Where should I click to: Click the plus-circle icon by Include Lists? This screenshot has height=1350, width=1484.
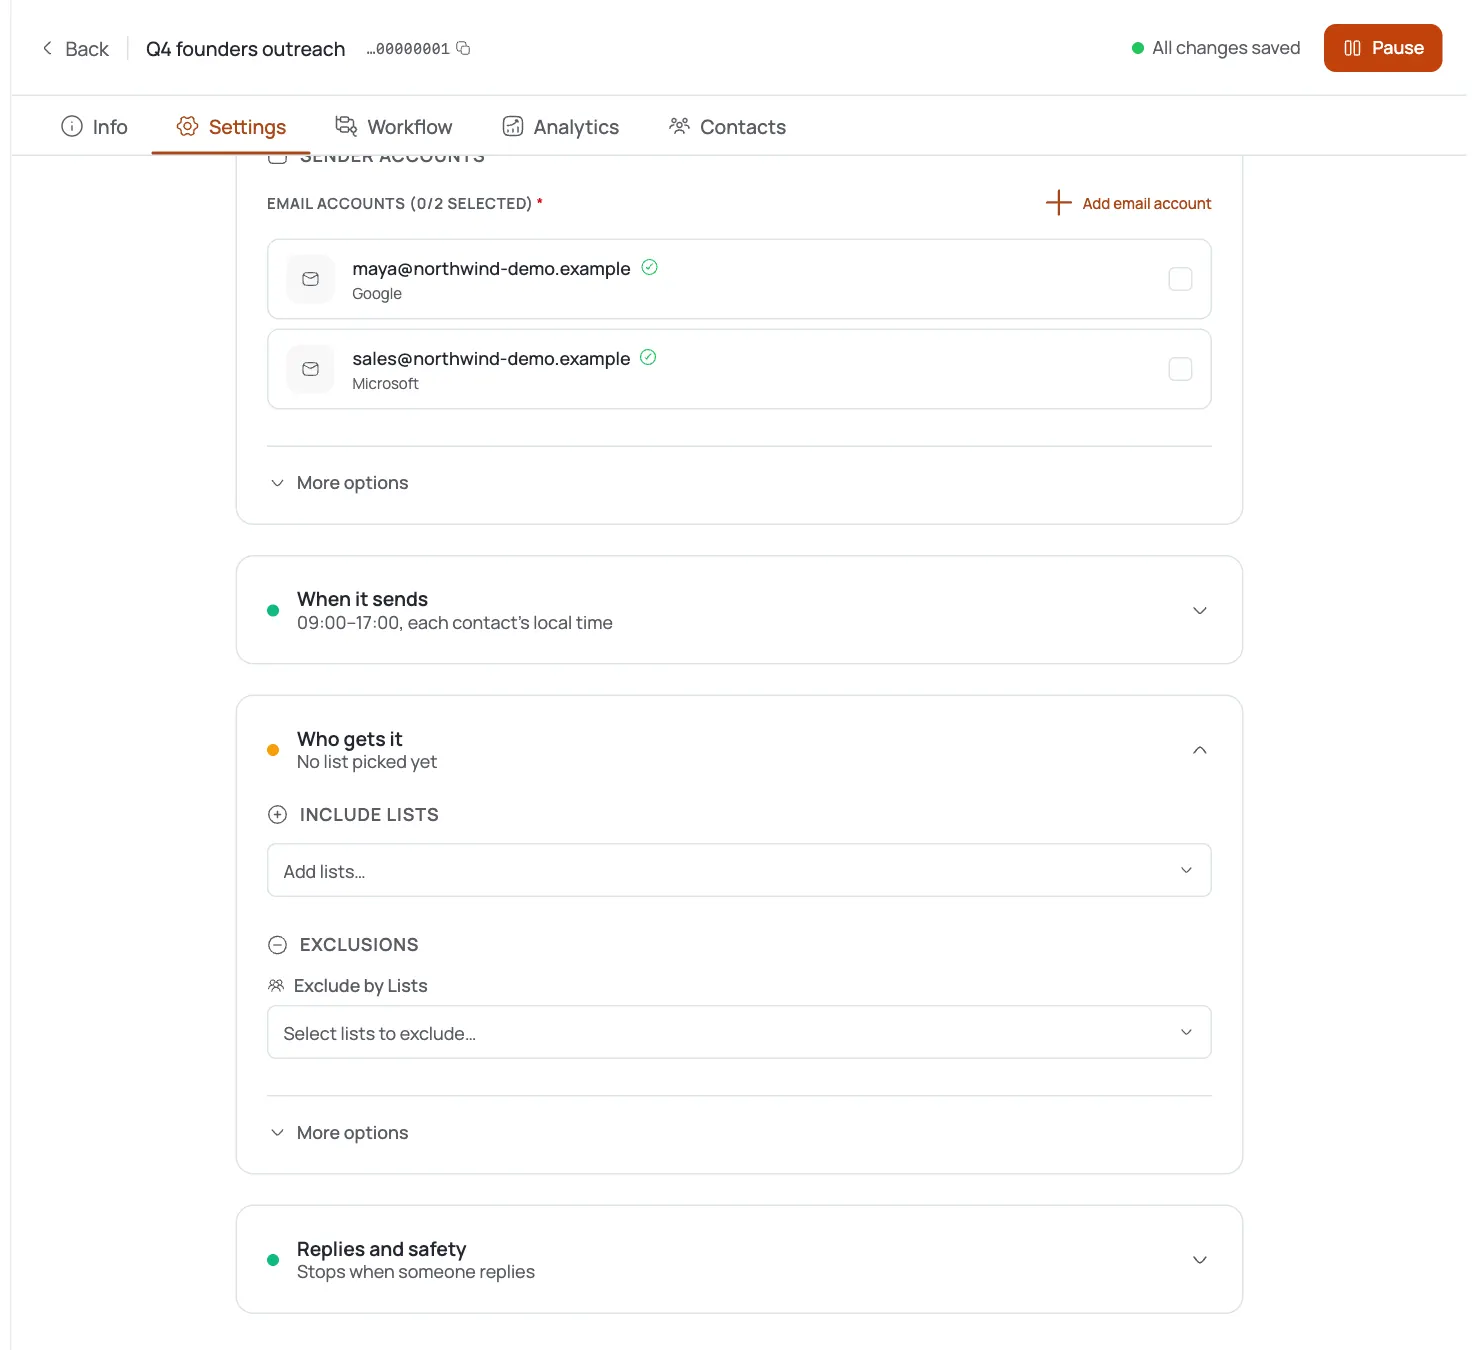point(278,815)
